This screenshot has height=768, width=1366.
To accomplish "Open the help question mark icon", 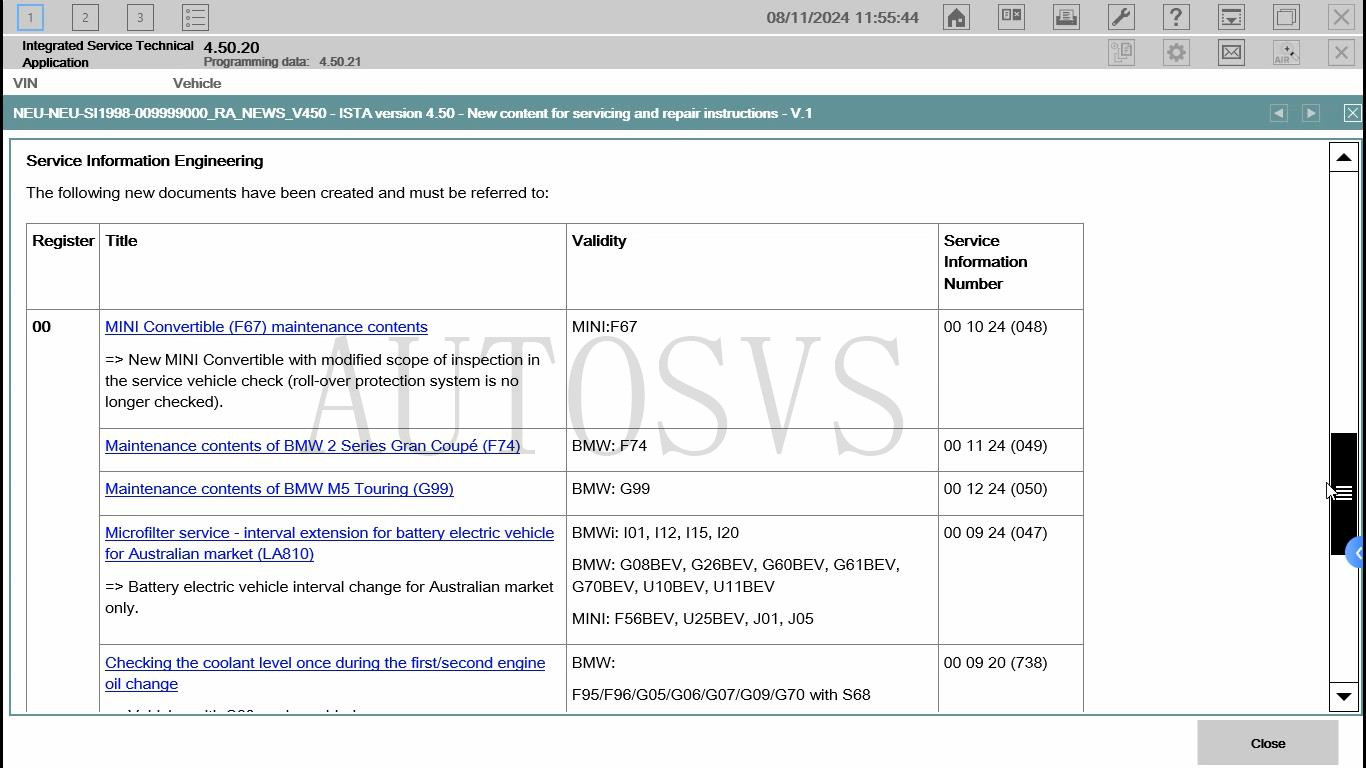I will point(1176,17).
